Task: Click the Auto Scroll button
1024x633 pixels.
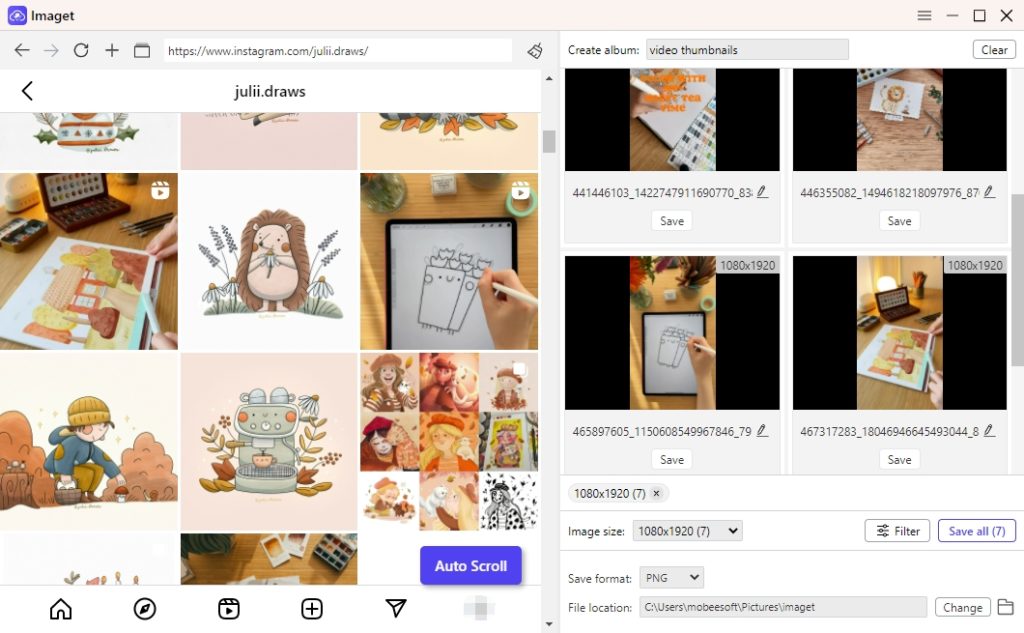Action: 471,565
